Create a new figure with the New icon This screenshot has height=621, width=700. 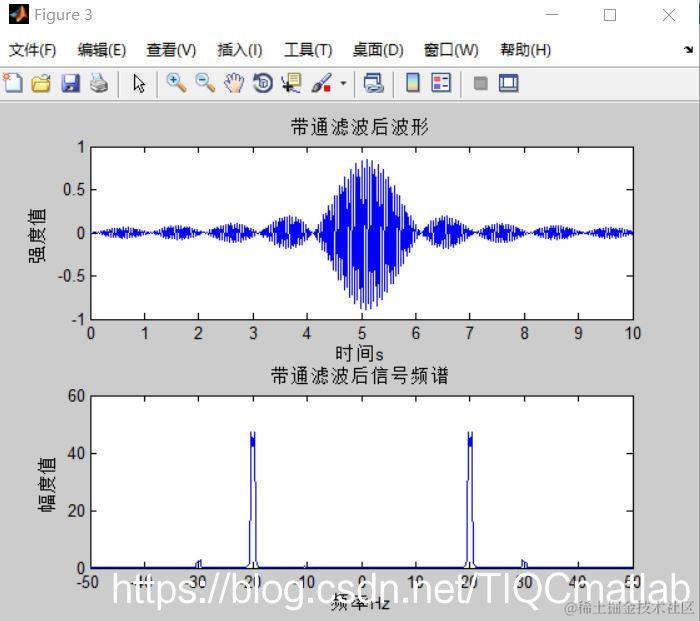[x=13, y=83]
